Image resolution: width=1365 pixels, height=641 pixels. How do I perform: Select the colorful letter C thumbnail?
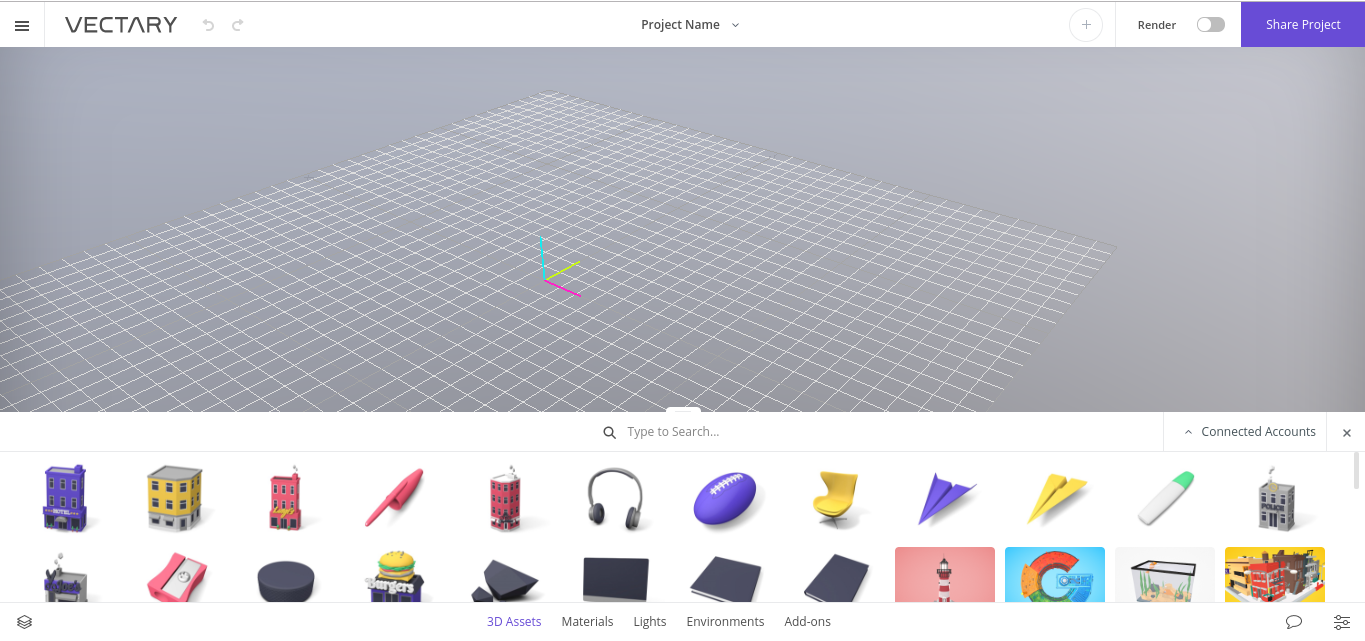tap(1055, 574)
